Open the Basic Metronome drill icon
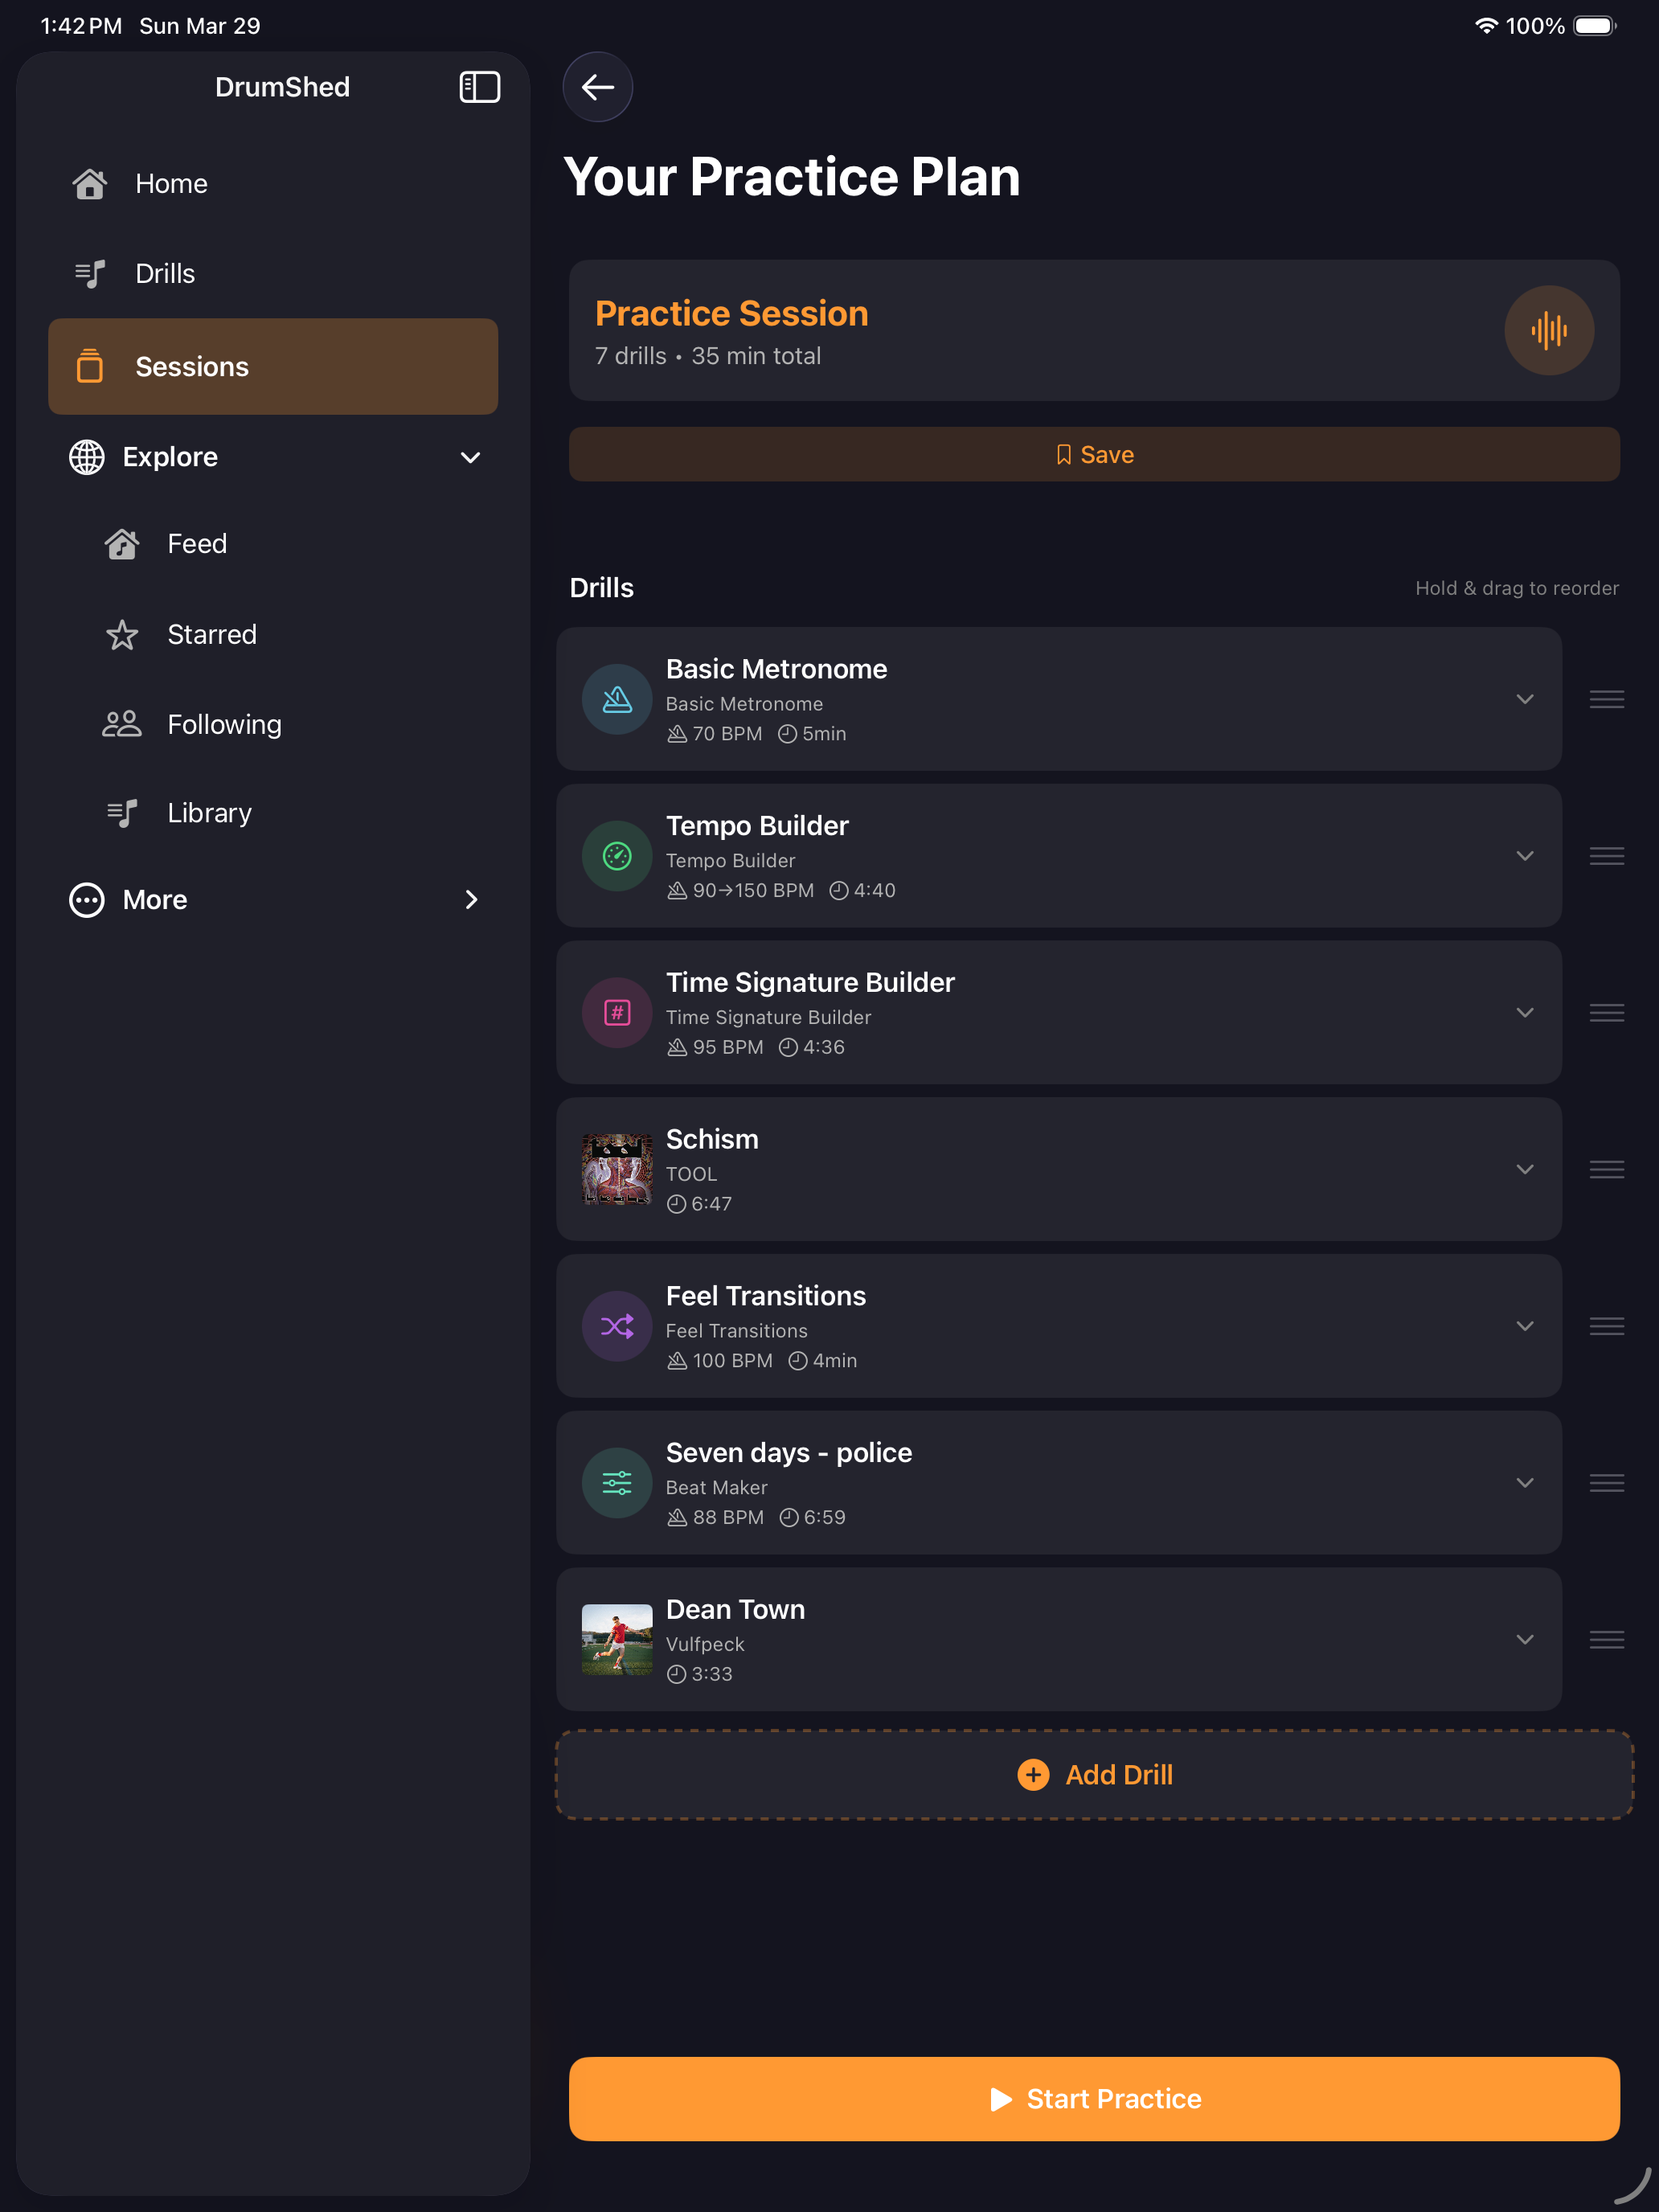This screenshot has height=2212, width=1659. point(616,699)
